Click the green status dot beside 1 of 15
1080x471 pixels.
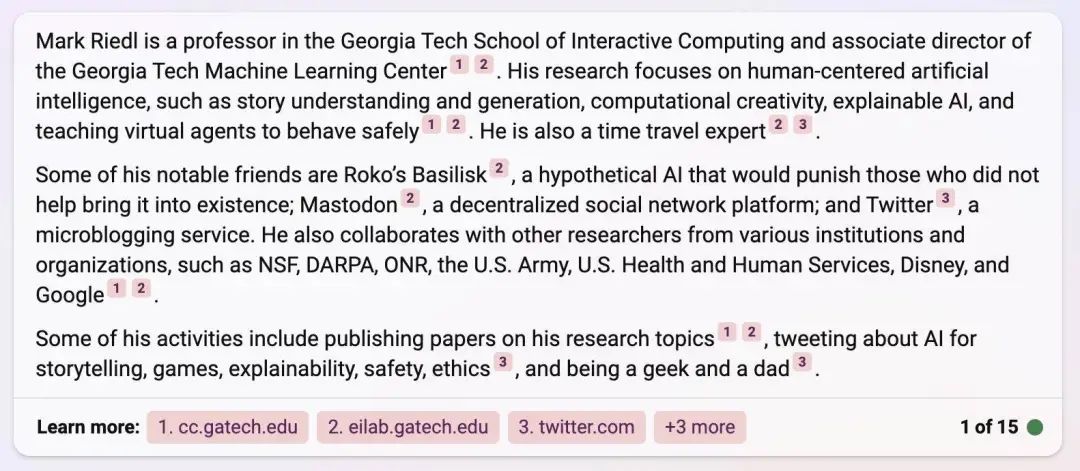1035,428
